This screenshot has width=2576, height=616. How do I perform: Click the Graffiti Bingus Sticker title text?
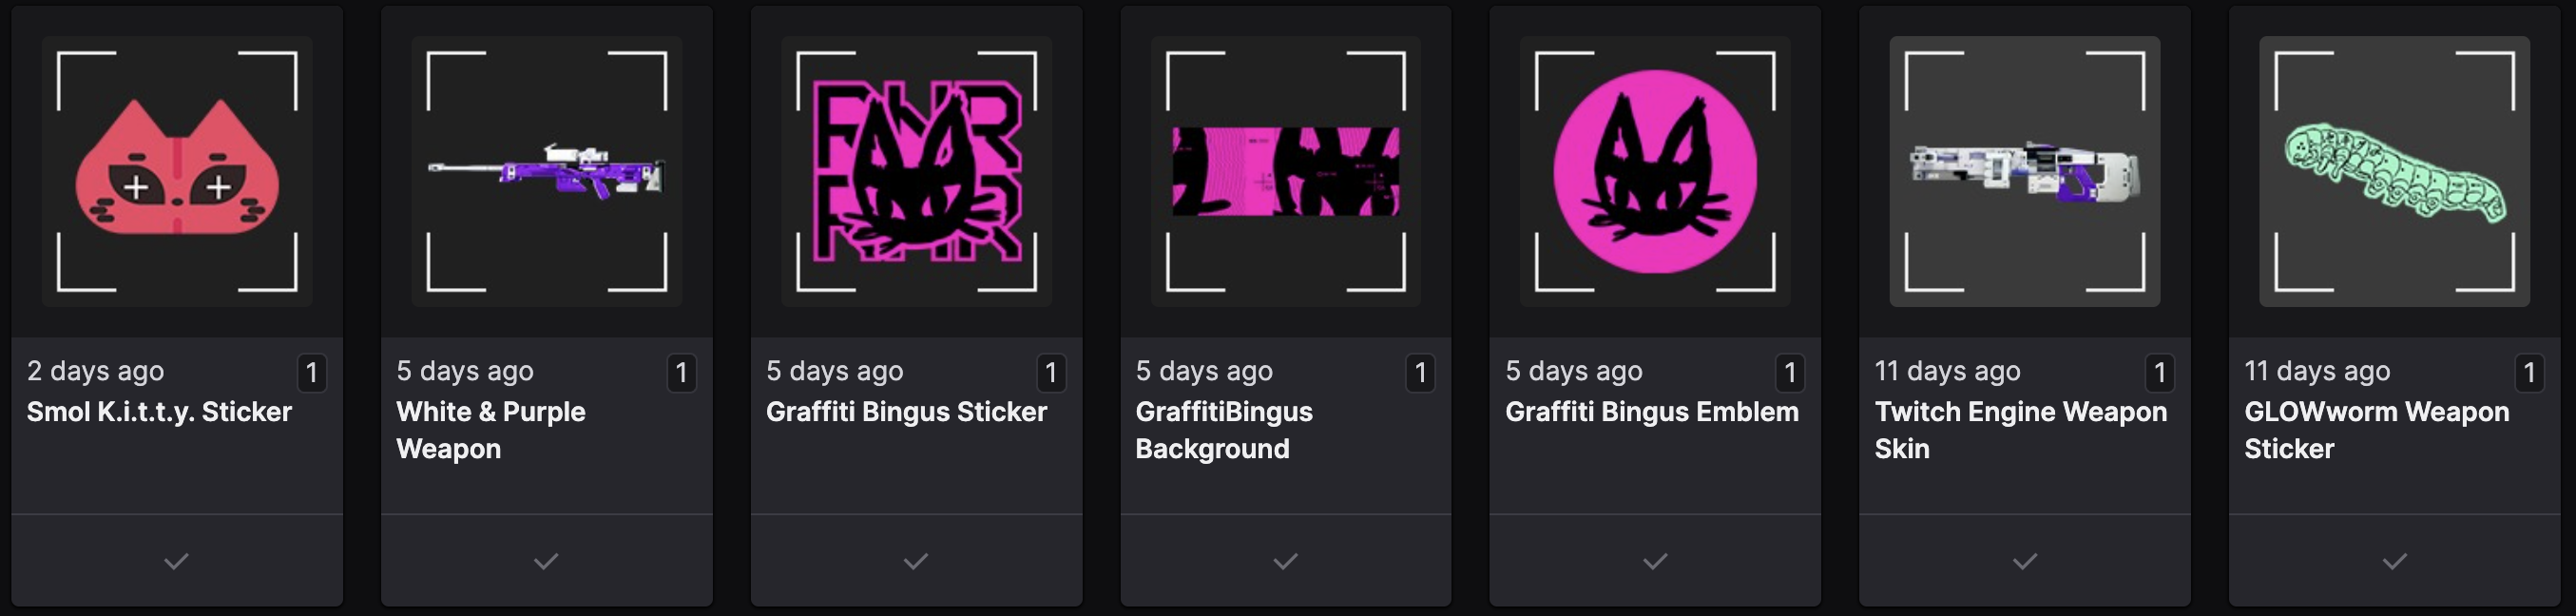click(x=906, y=412)
